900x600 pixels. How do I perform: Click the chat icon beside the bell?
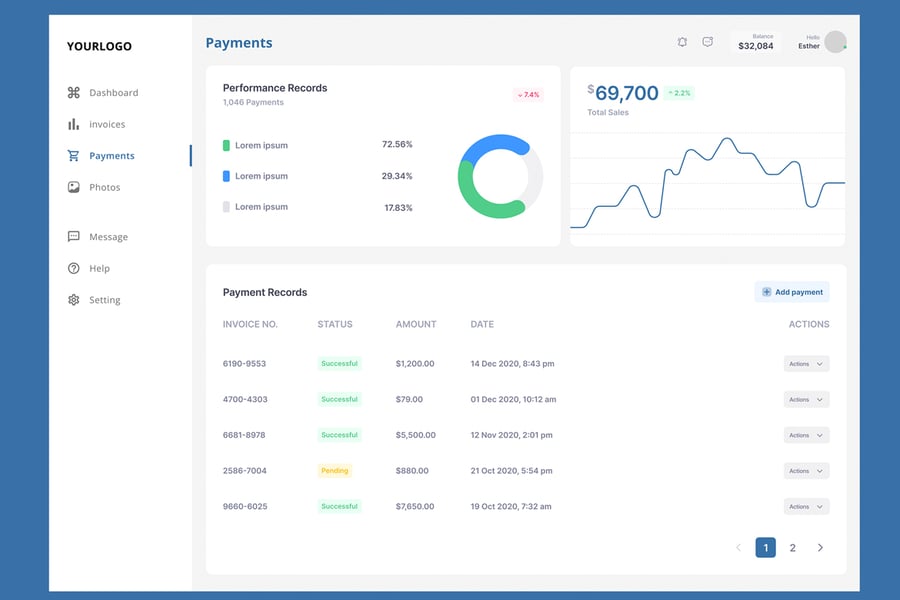tap(708, 42)
